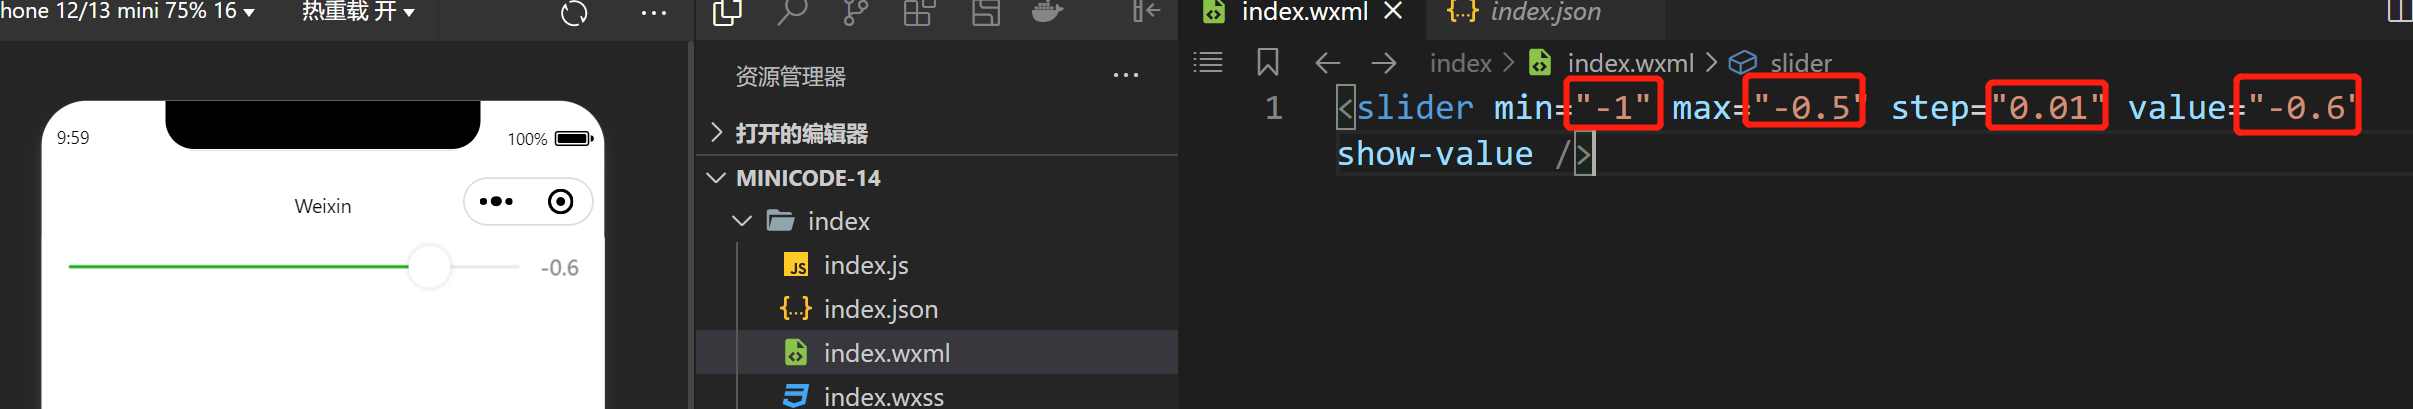Open the save/layout panel icon

[986, 13]
